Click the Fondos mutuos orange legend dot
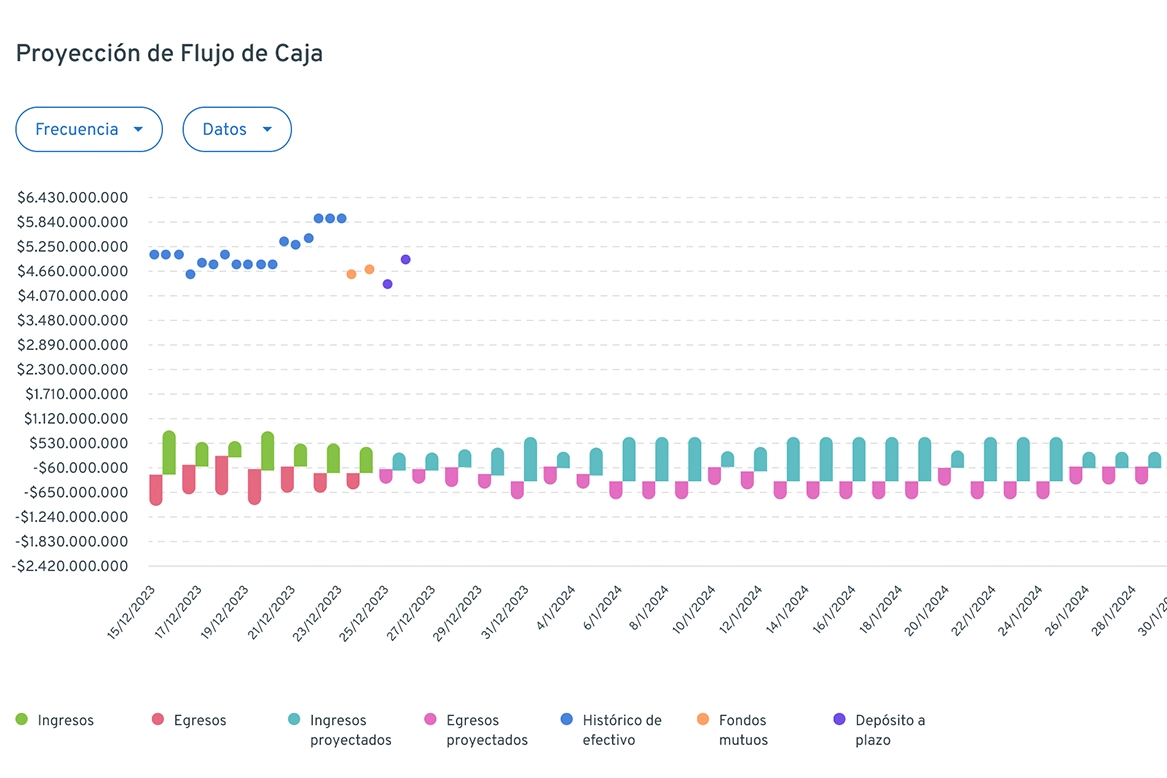Viewport: 1167px width, 778px height. (x=703, y=720)
